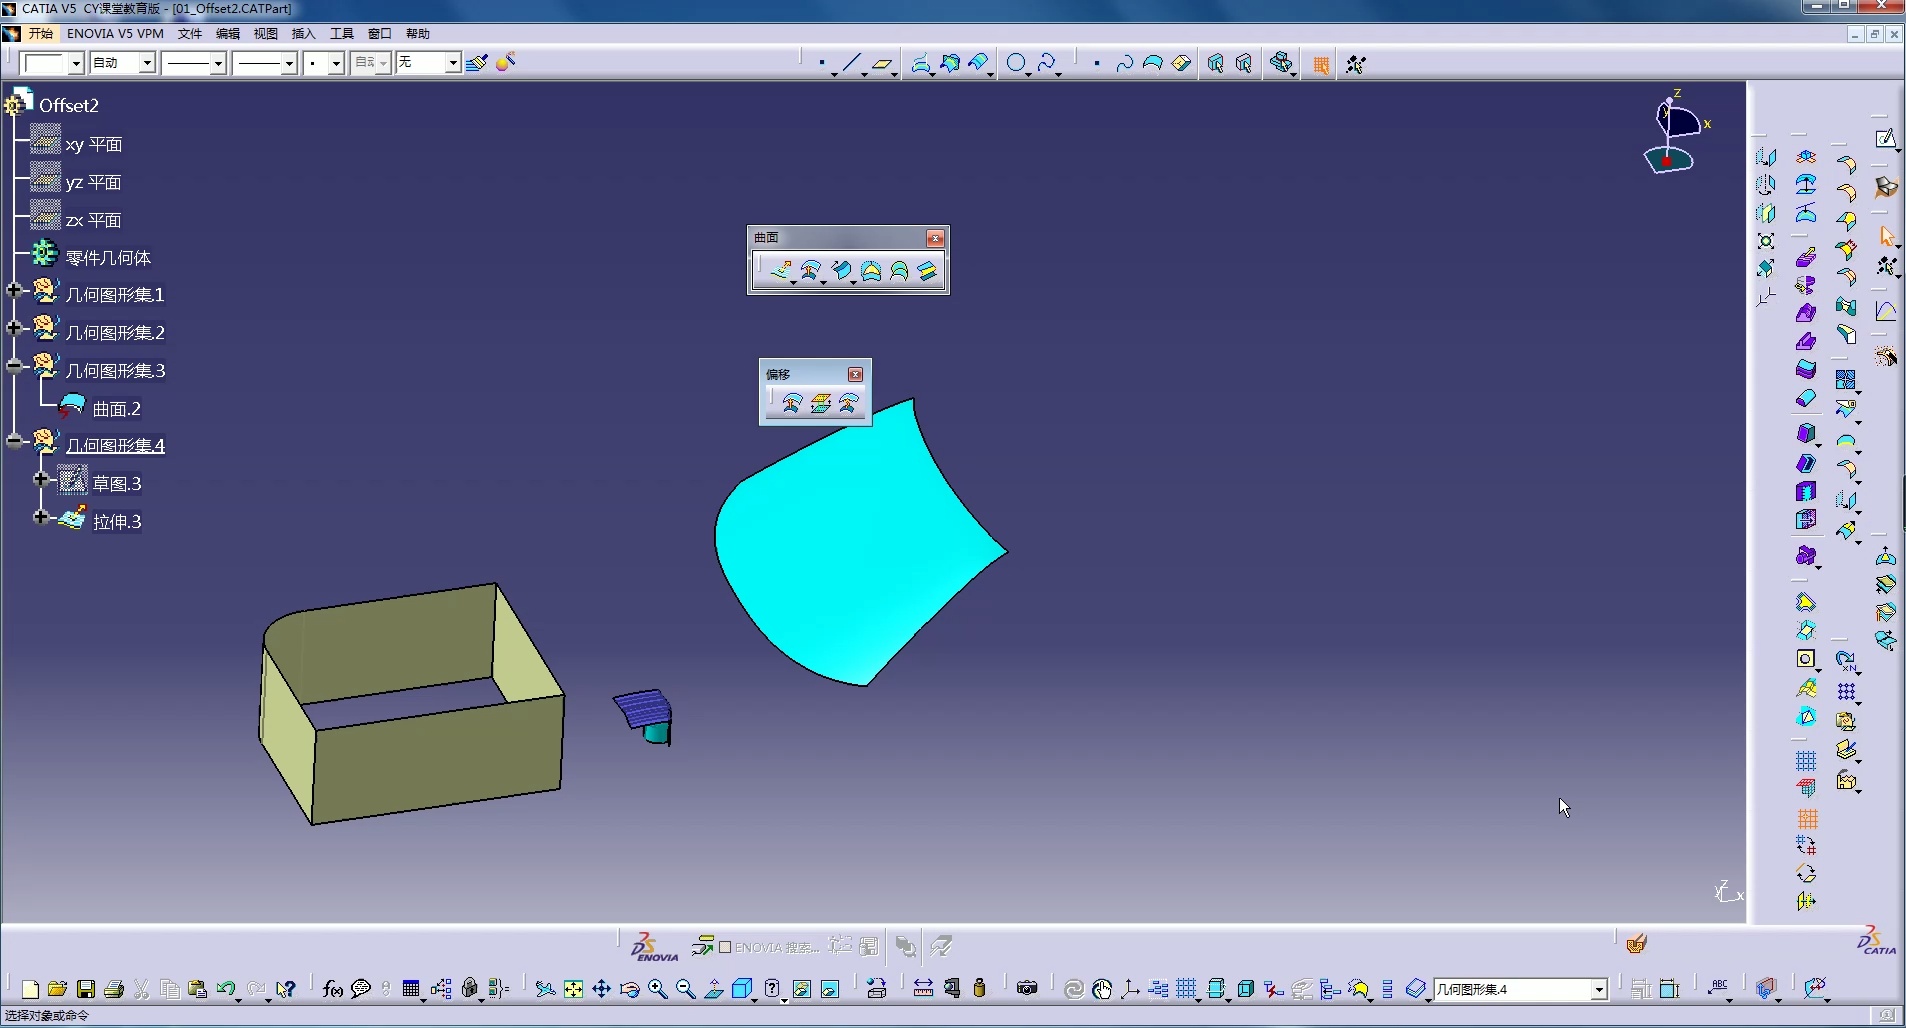The width and height of the screenshot is (1906, 1028).
Task: Close the 偏移 floating toolbar
Action: [855, 374]
